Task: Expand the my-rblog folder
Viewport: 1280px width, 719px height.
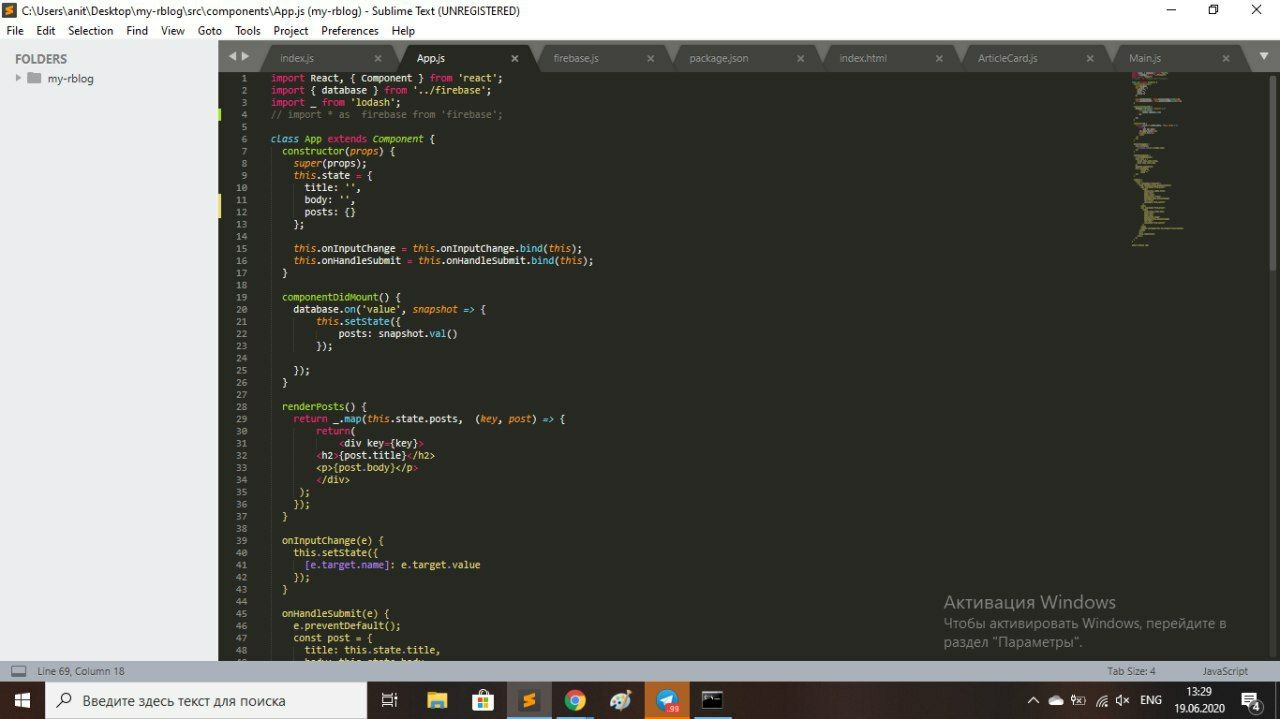Action: 18,78
